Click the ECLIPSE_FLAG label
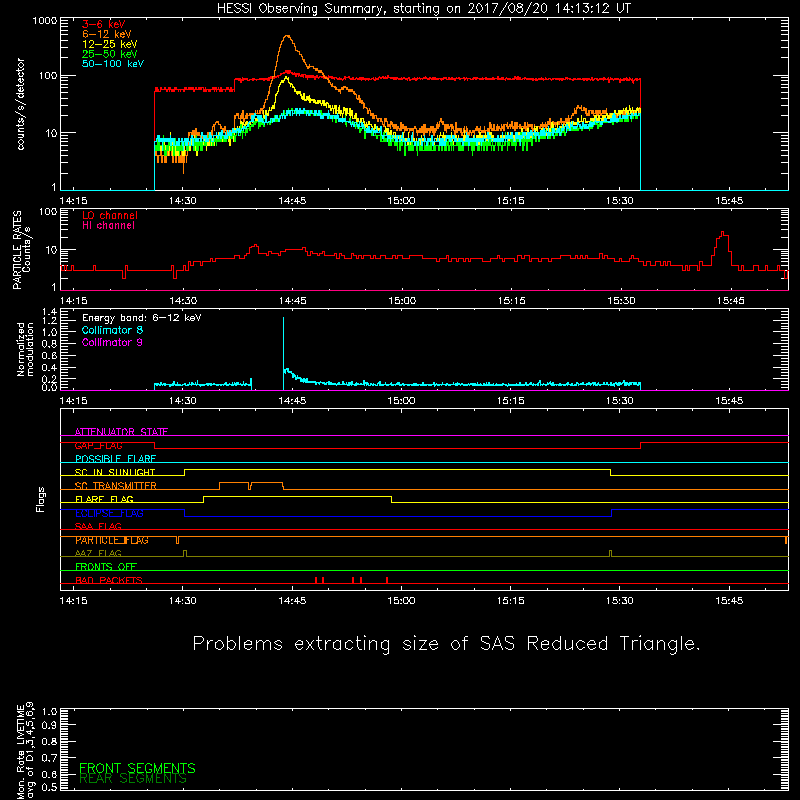Viewport: 800px width, 800px height. (109, 513)
